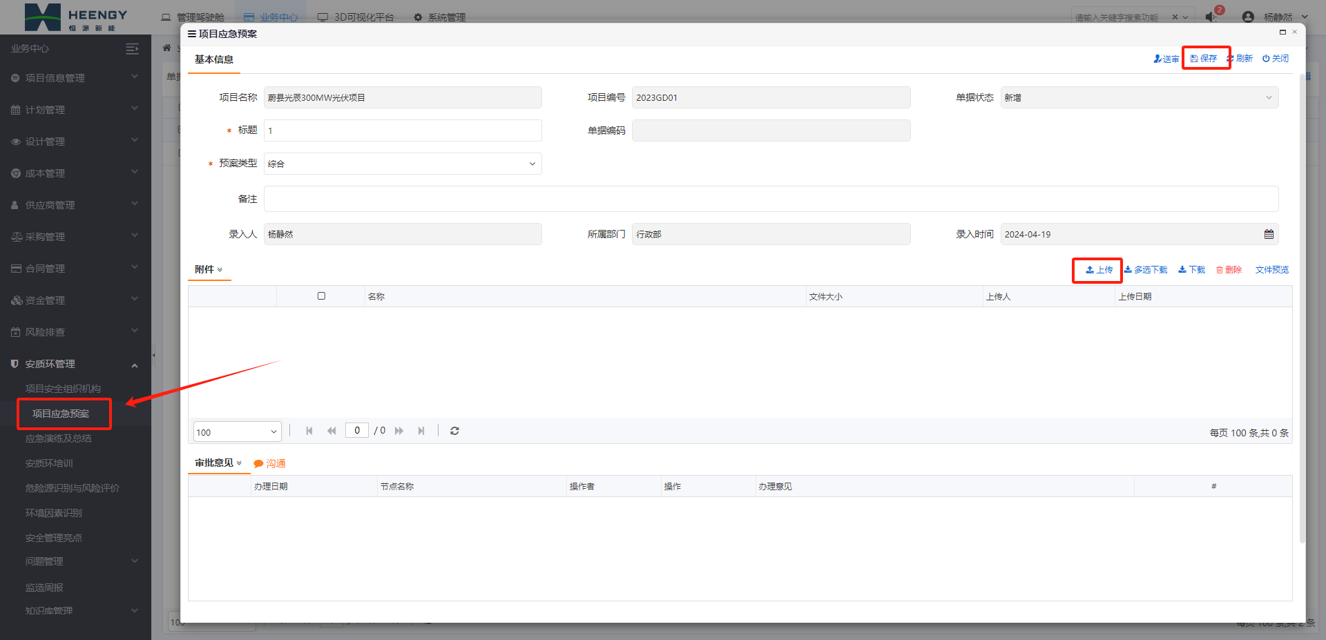The width and height of the screenshot is (1326, 640).
Task: Click the 保存 save button
Action: pyautogui.click(x=1204, y=59)
